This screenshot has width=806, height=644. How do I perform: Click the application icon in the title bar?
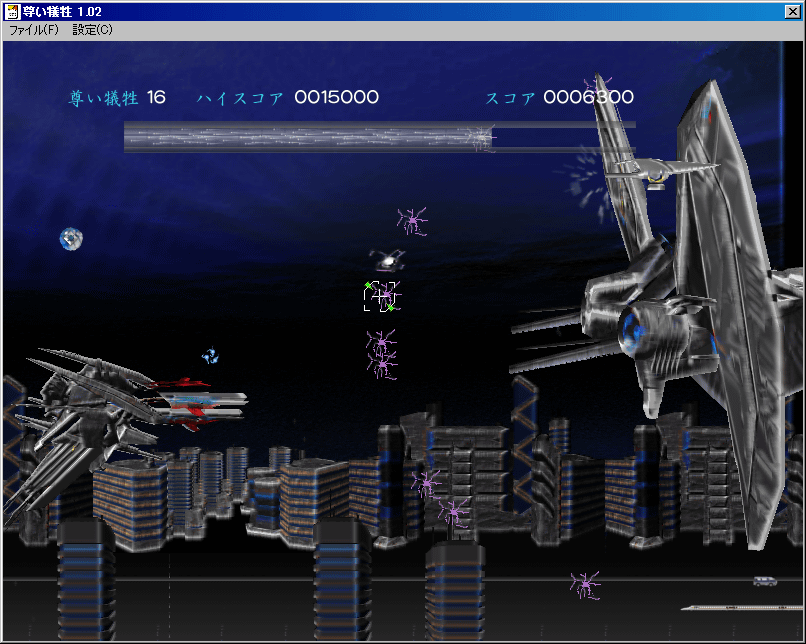point(12,12)
